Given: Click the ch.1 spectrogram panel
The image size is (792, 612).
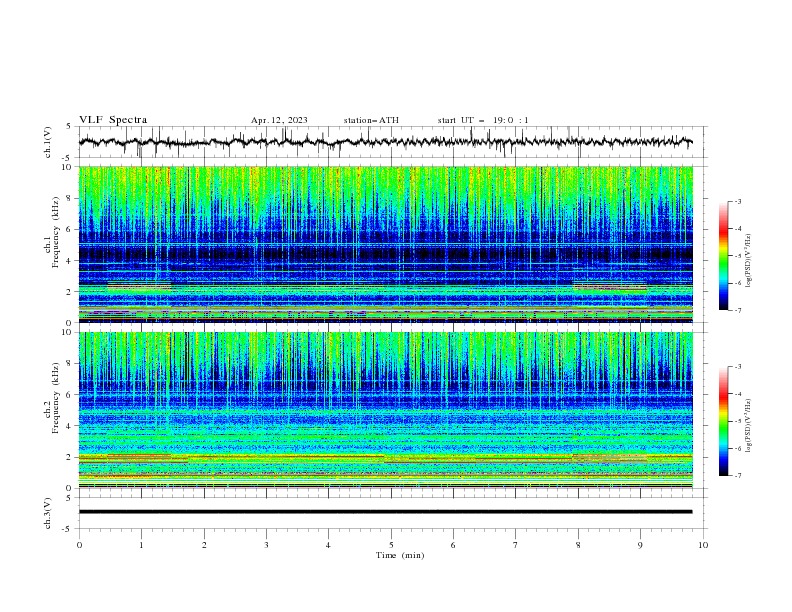Looking at the screenshot, I should (386, 244).
